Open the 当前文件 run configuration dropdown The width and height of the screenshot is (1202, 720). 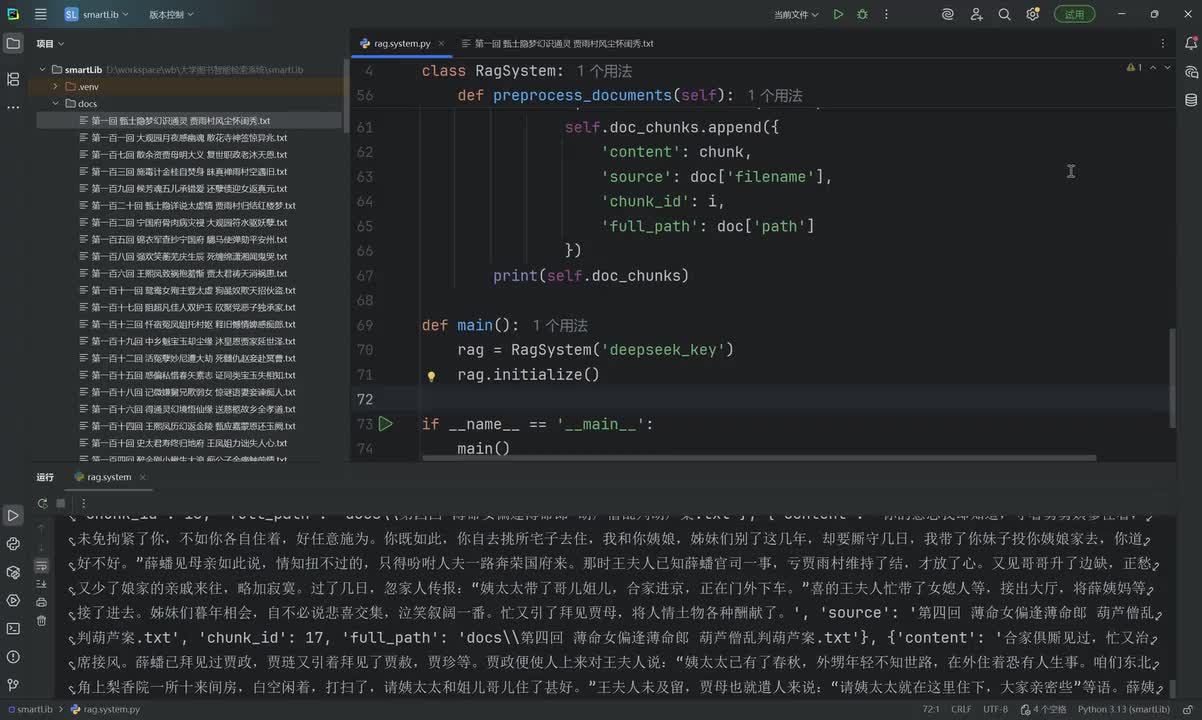click(796, 14)
